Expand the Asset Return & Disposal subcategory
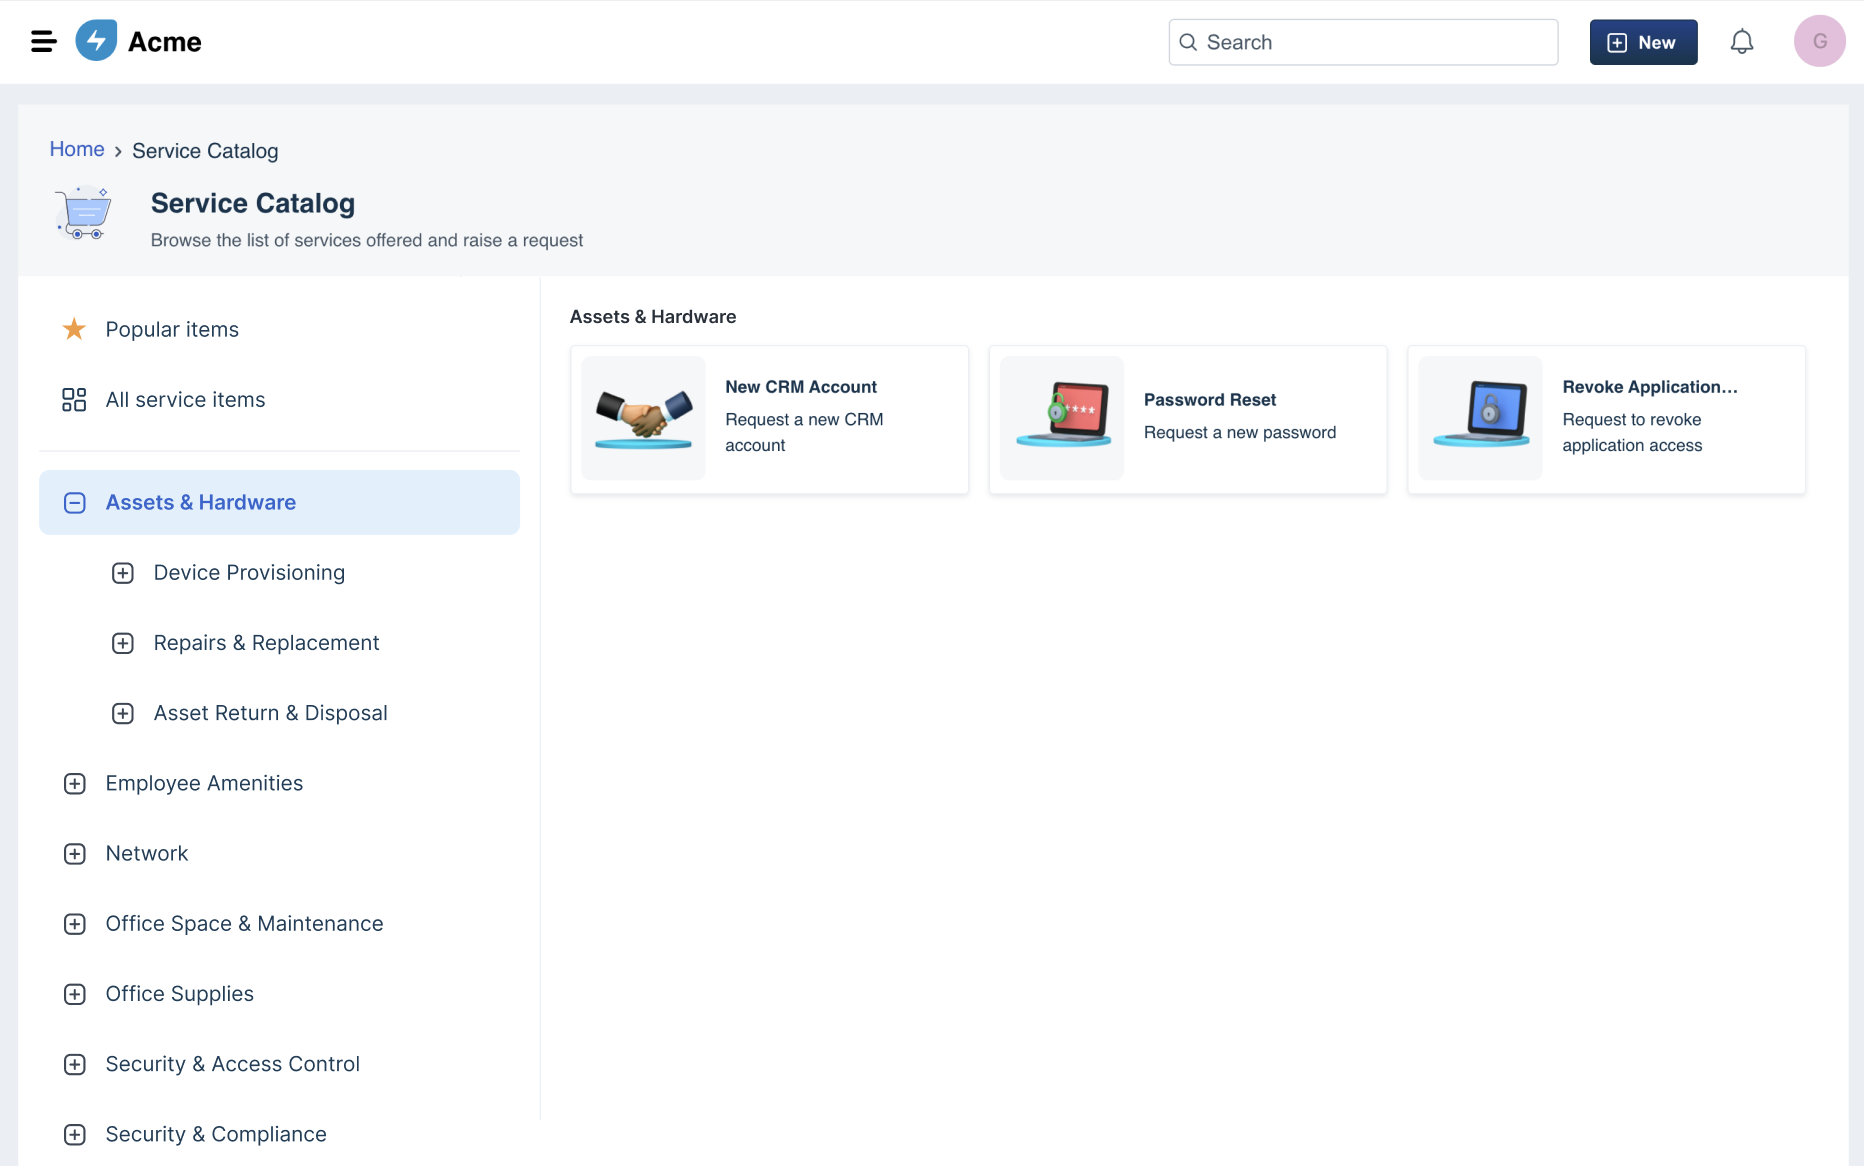Viewport: 1864px width, 1166px height. (123, 713)
